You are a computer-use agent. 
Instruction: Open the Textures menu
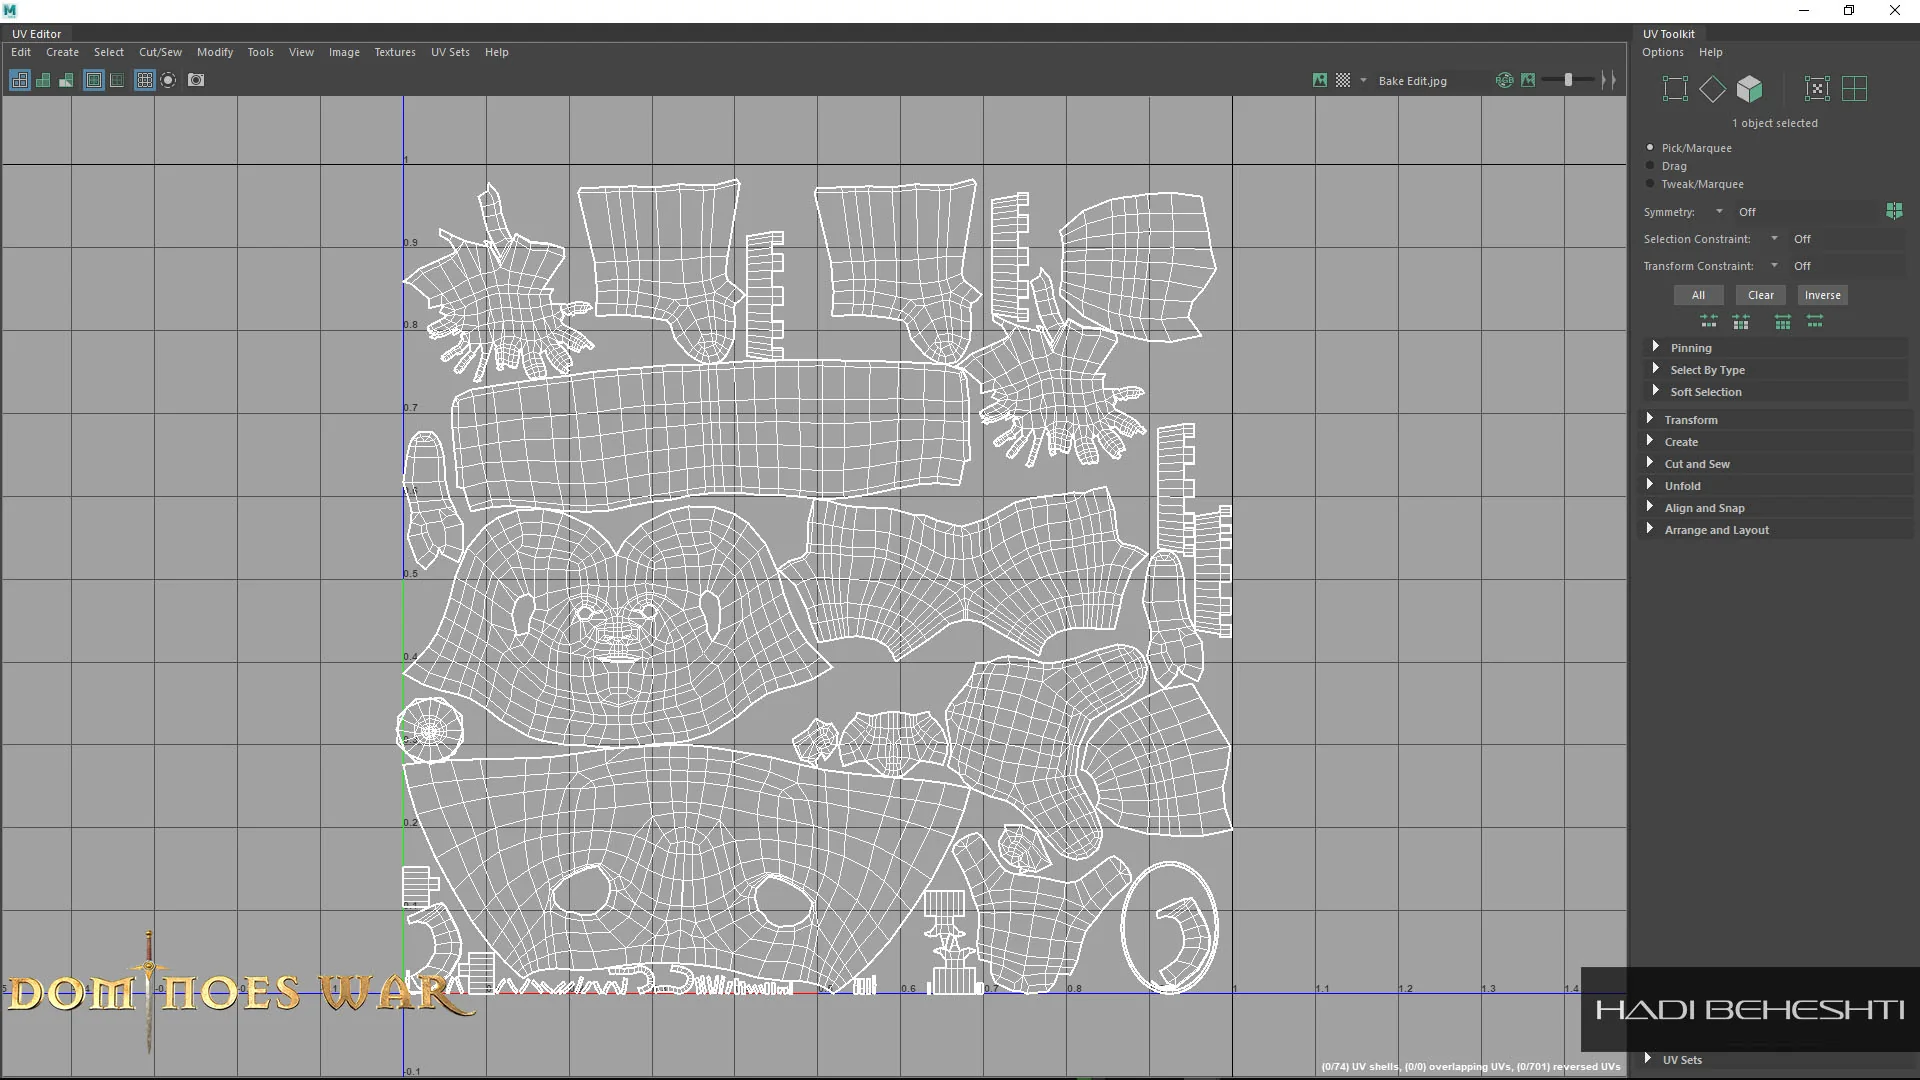pyautogui.click(x=395, y=52)
